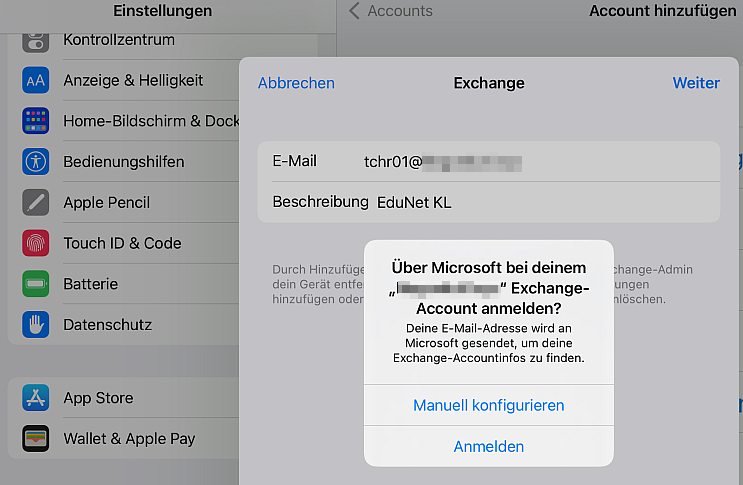
Task: Open the Bedienungshilfen accessibility icon
Action: coord(36,162)
